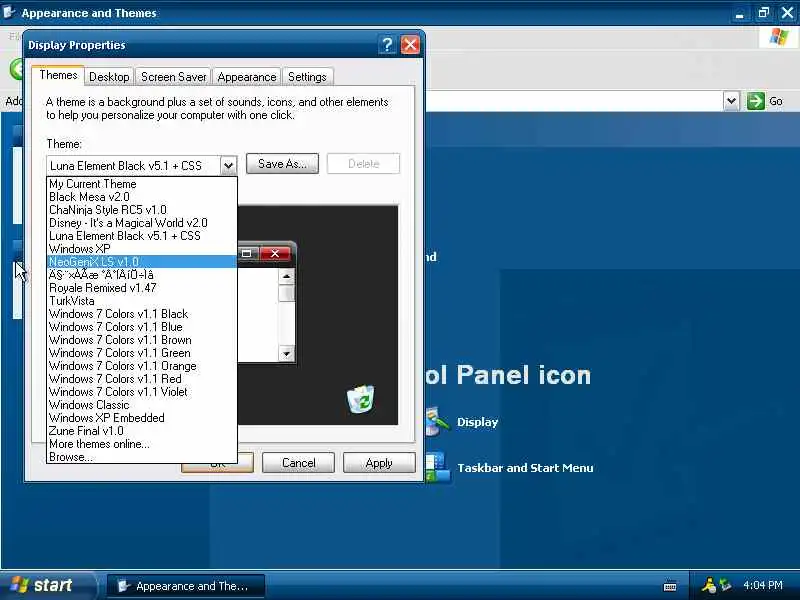Pick Windows 7 Colors v1.1 Violet
The height and width of the screenshot is (600, 800).
point(142,392)
